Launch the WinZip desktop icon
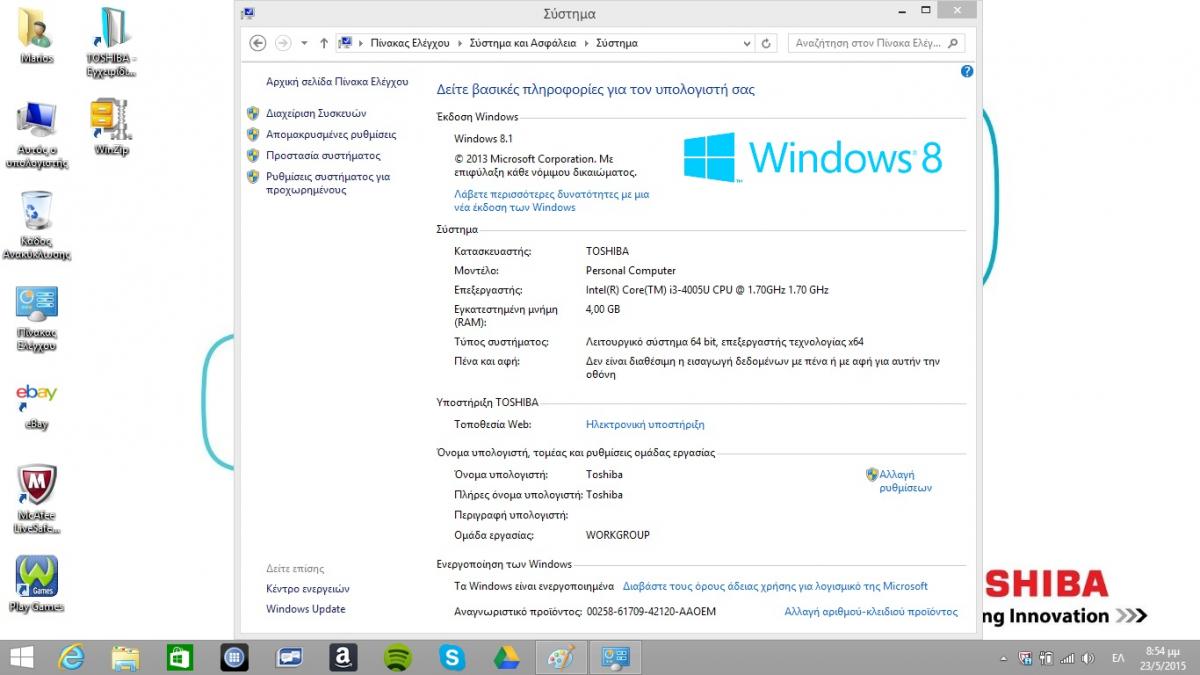Image resolution: width=1200 pixels, height=675 pixels. [x=111, y=126]
